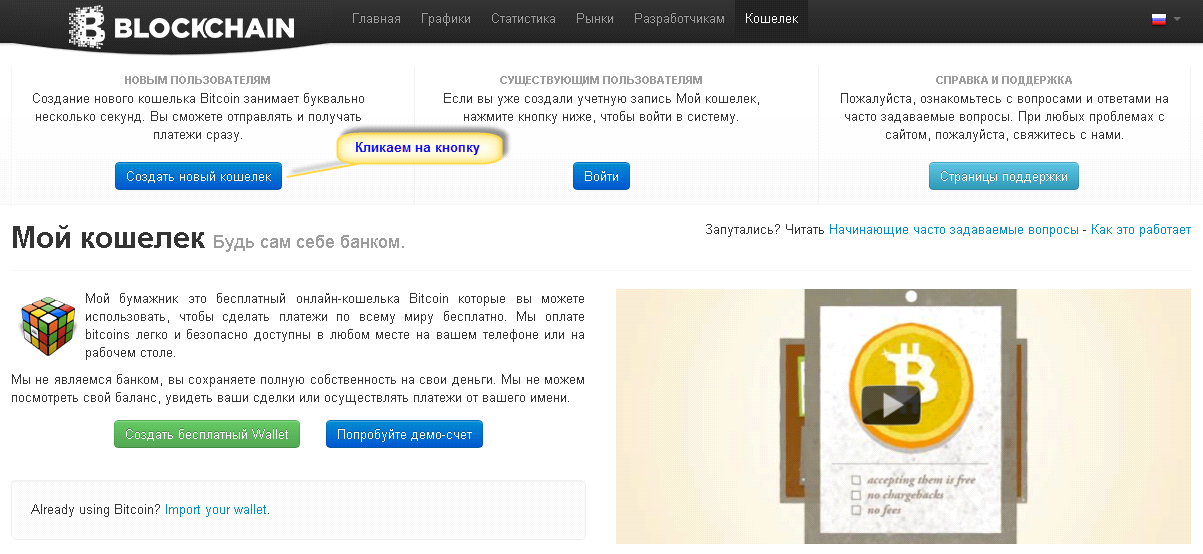
Task: Click the Blockchain logo
Action: coord(181,26)
